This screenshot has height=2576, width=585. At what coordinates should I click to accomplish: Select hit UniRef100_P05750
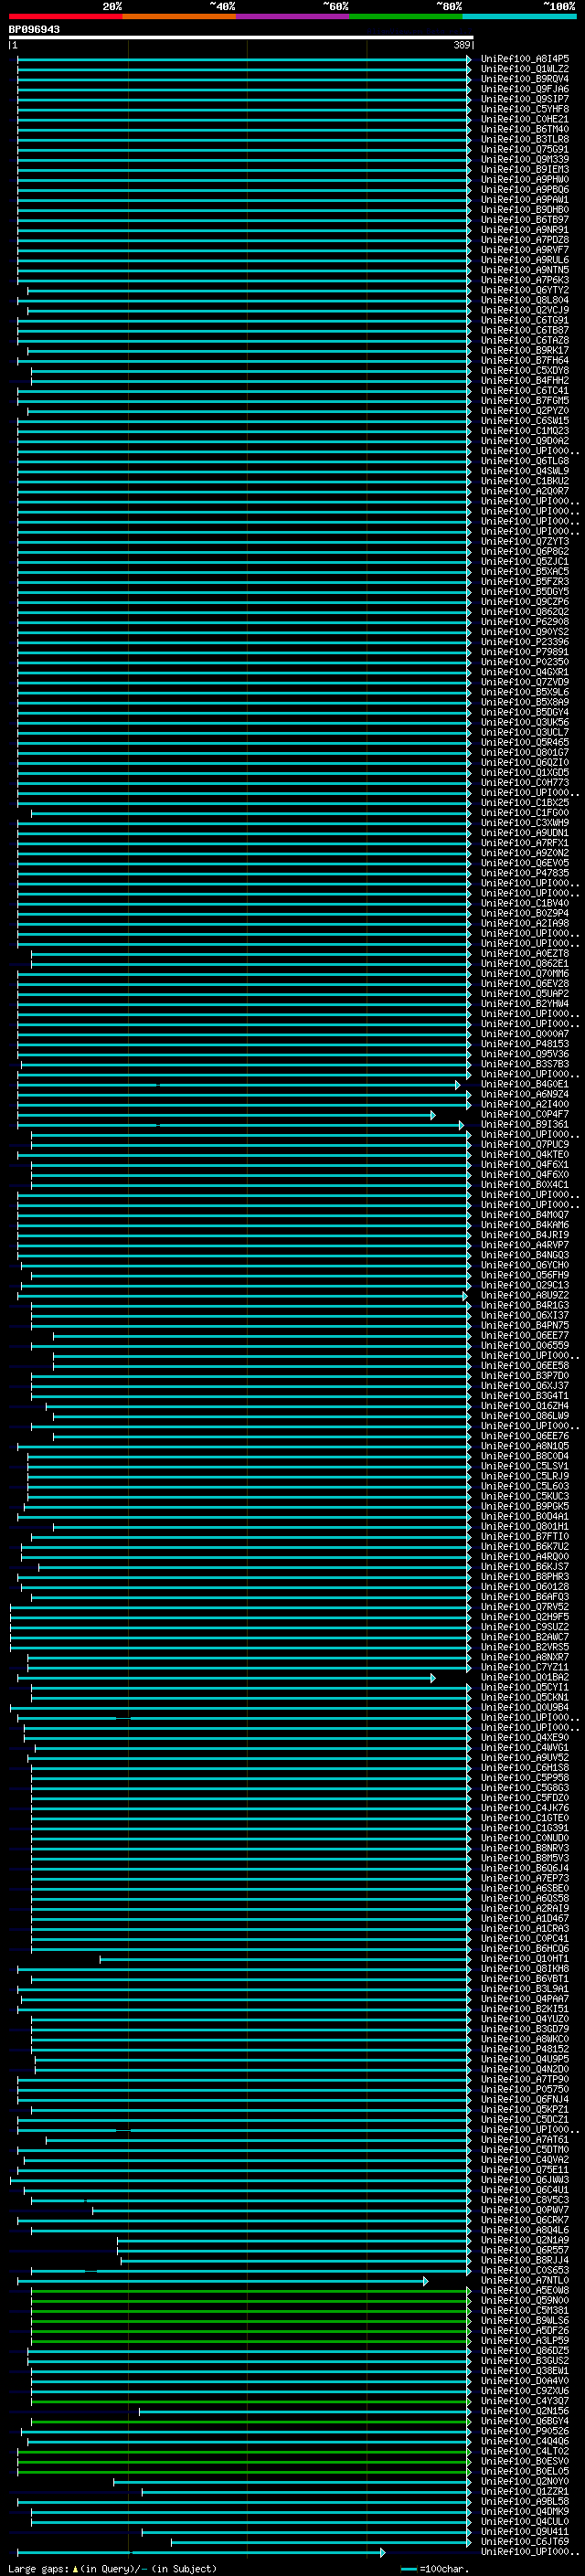point(525,2090)
